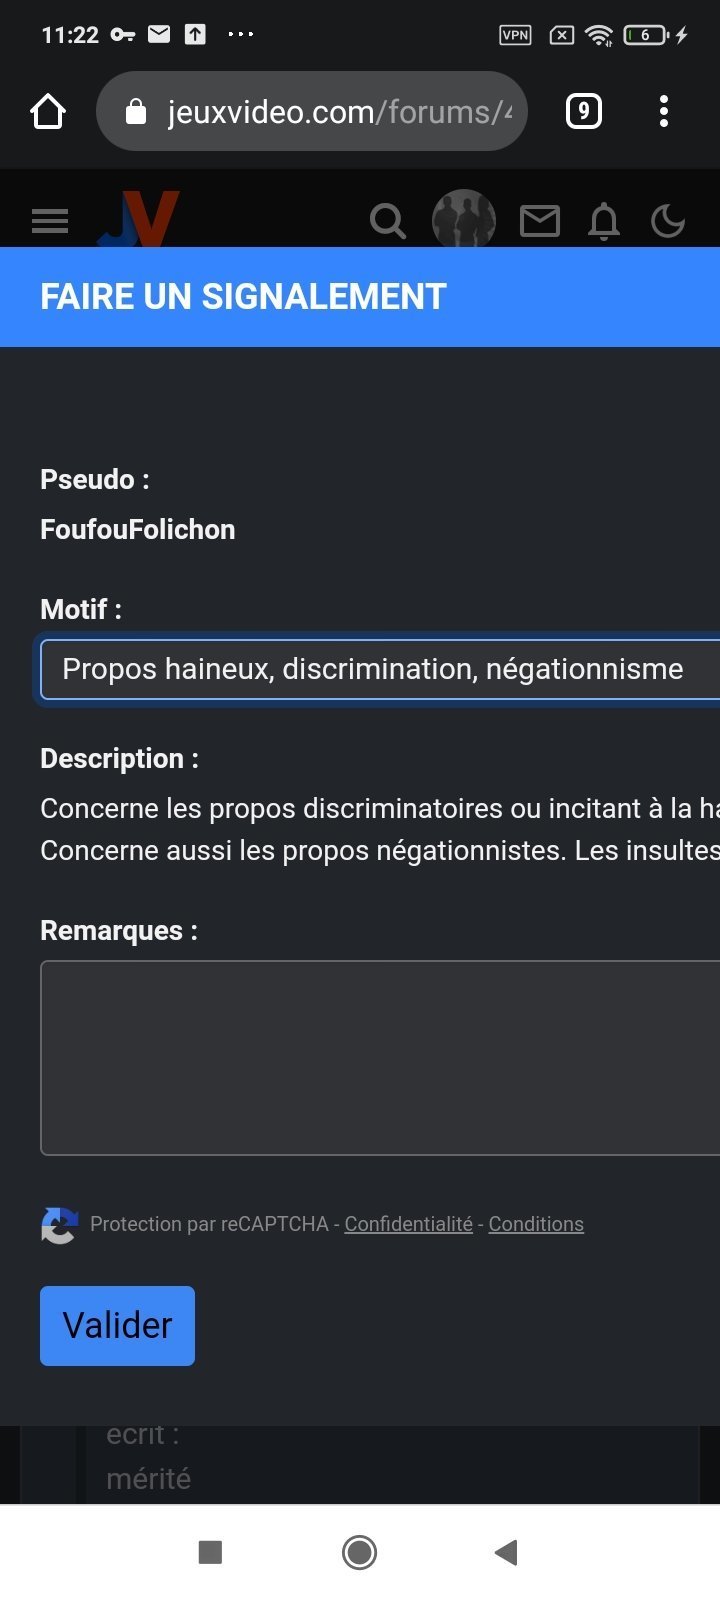
Task: Open recent apps with the square button
Action: coord(210,1552)
